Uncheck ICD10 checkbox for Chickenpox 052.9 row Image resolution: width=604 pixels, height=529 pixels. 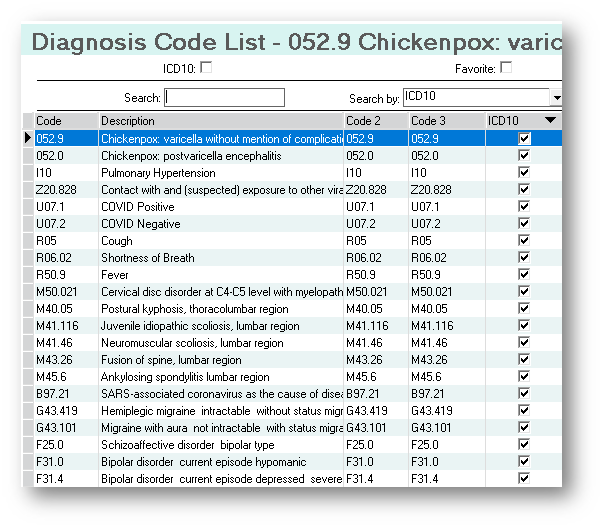[524, 139]
